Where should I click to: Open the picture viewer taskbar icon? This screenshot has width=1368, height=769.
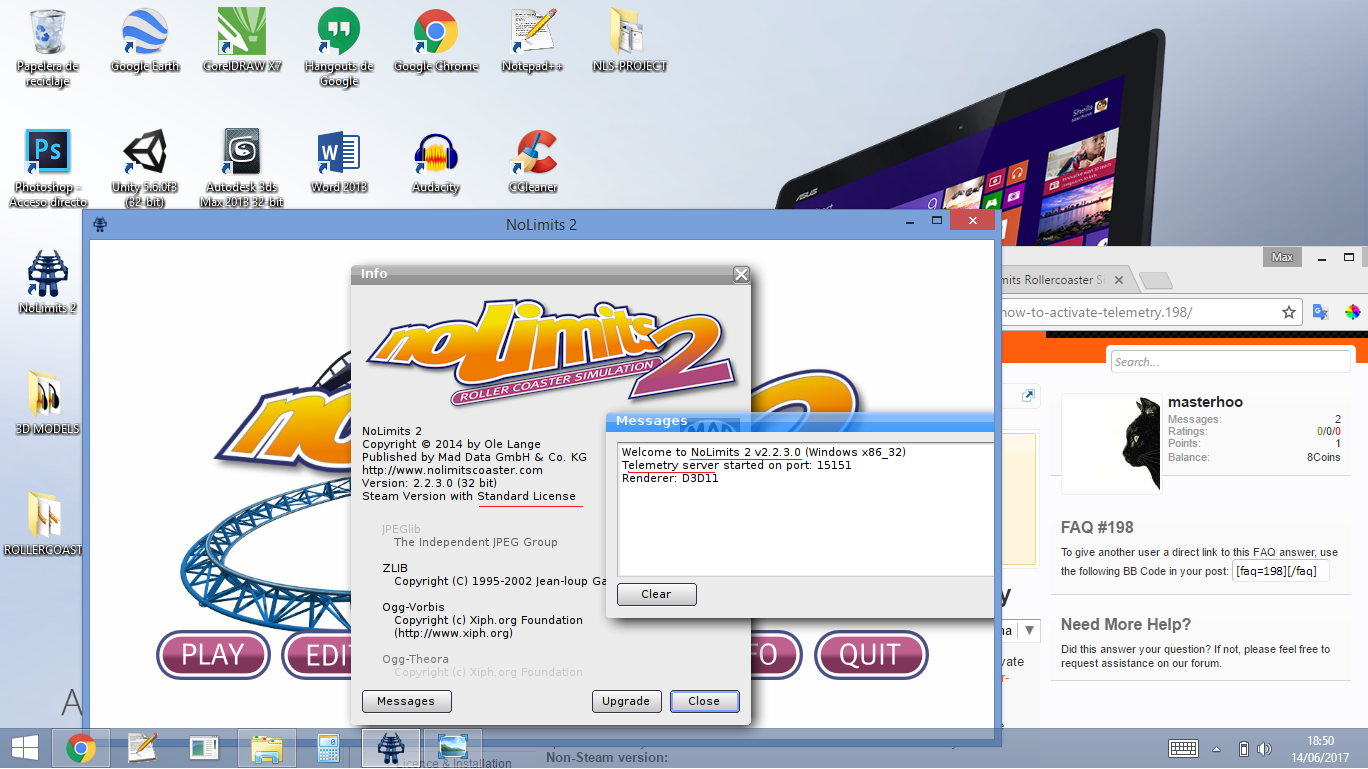coord(453,748)
